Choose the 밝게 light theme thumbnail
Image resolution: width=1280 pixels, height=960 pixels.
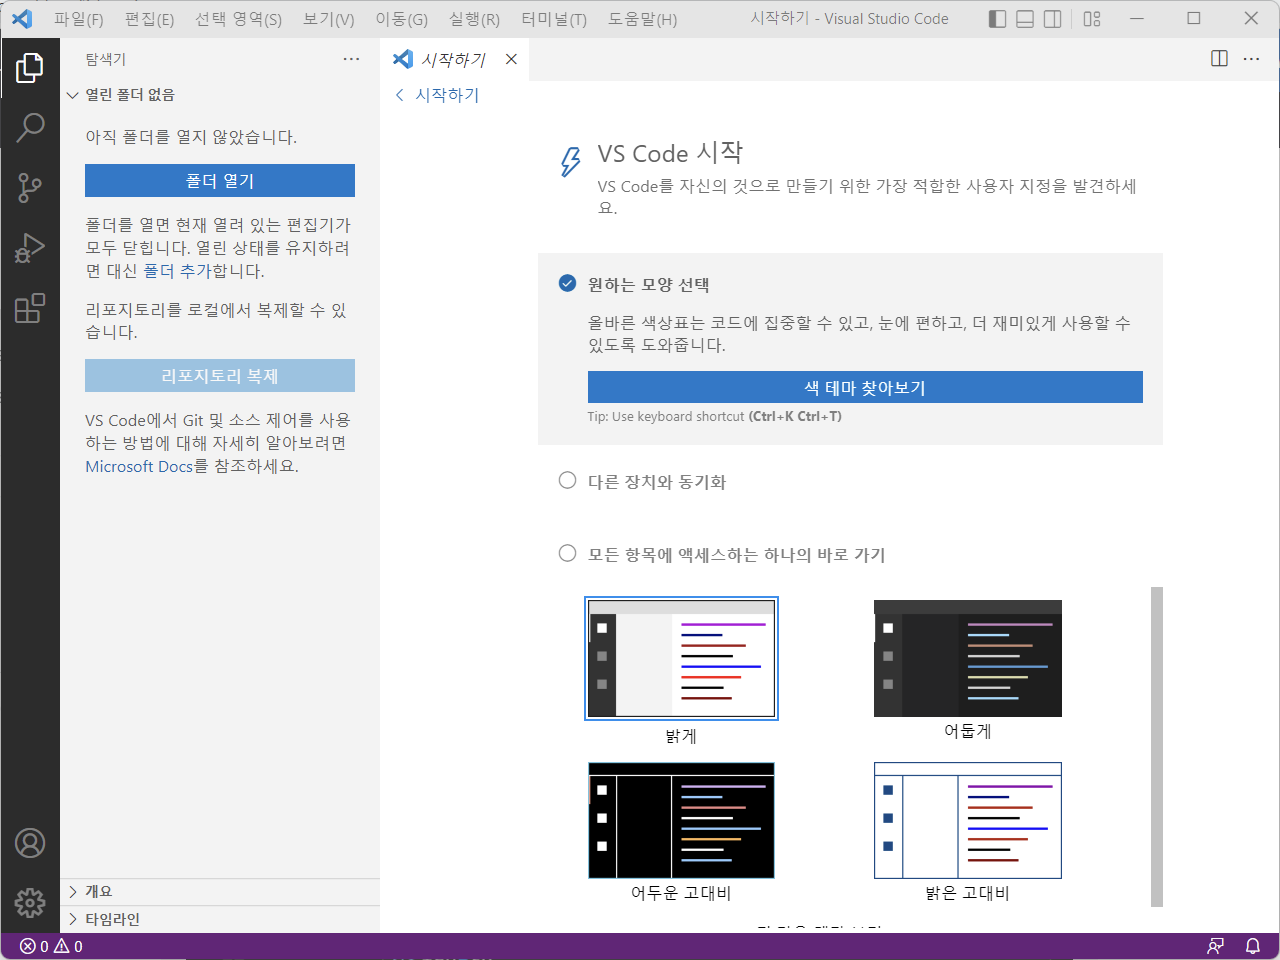(681, 658)
